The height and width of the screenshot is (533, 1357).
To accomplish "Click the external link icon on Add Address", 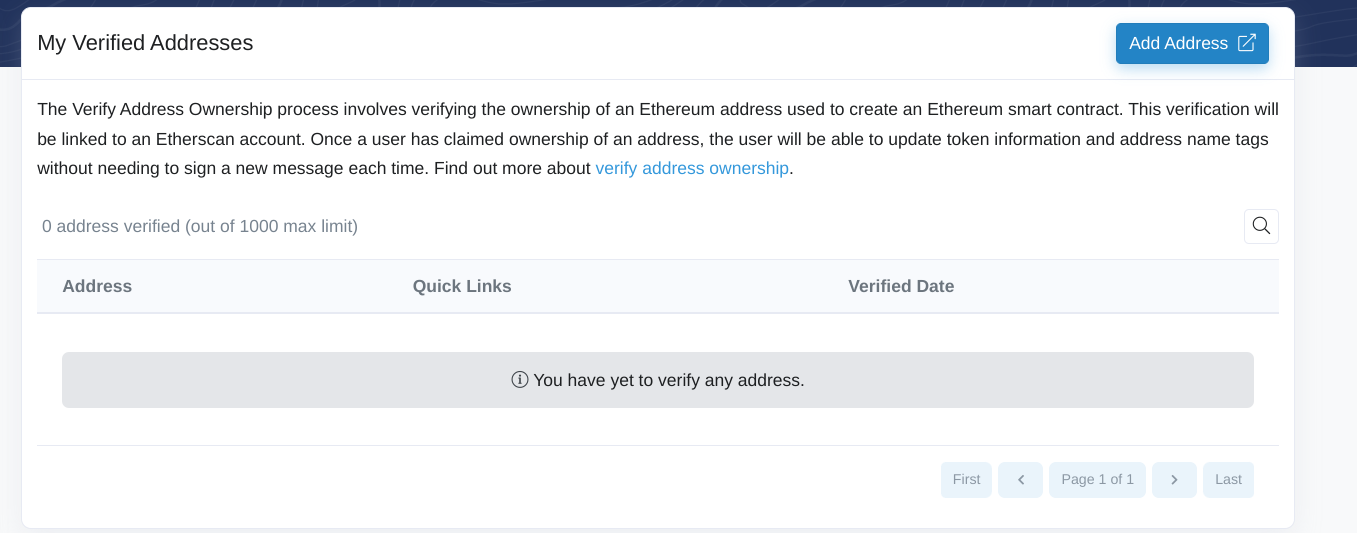I will click(1246, 43).
